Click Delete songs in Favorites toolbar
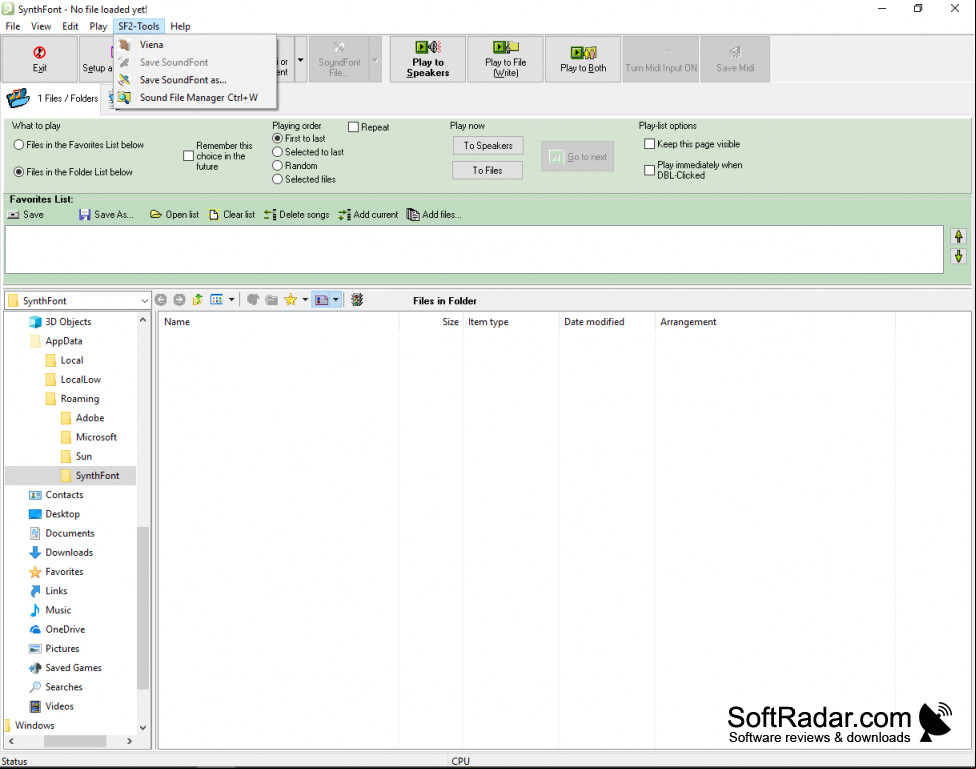Screen dimensions: 976x769 [x=296, y=215]
